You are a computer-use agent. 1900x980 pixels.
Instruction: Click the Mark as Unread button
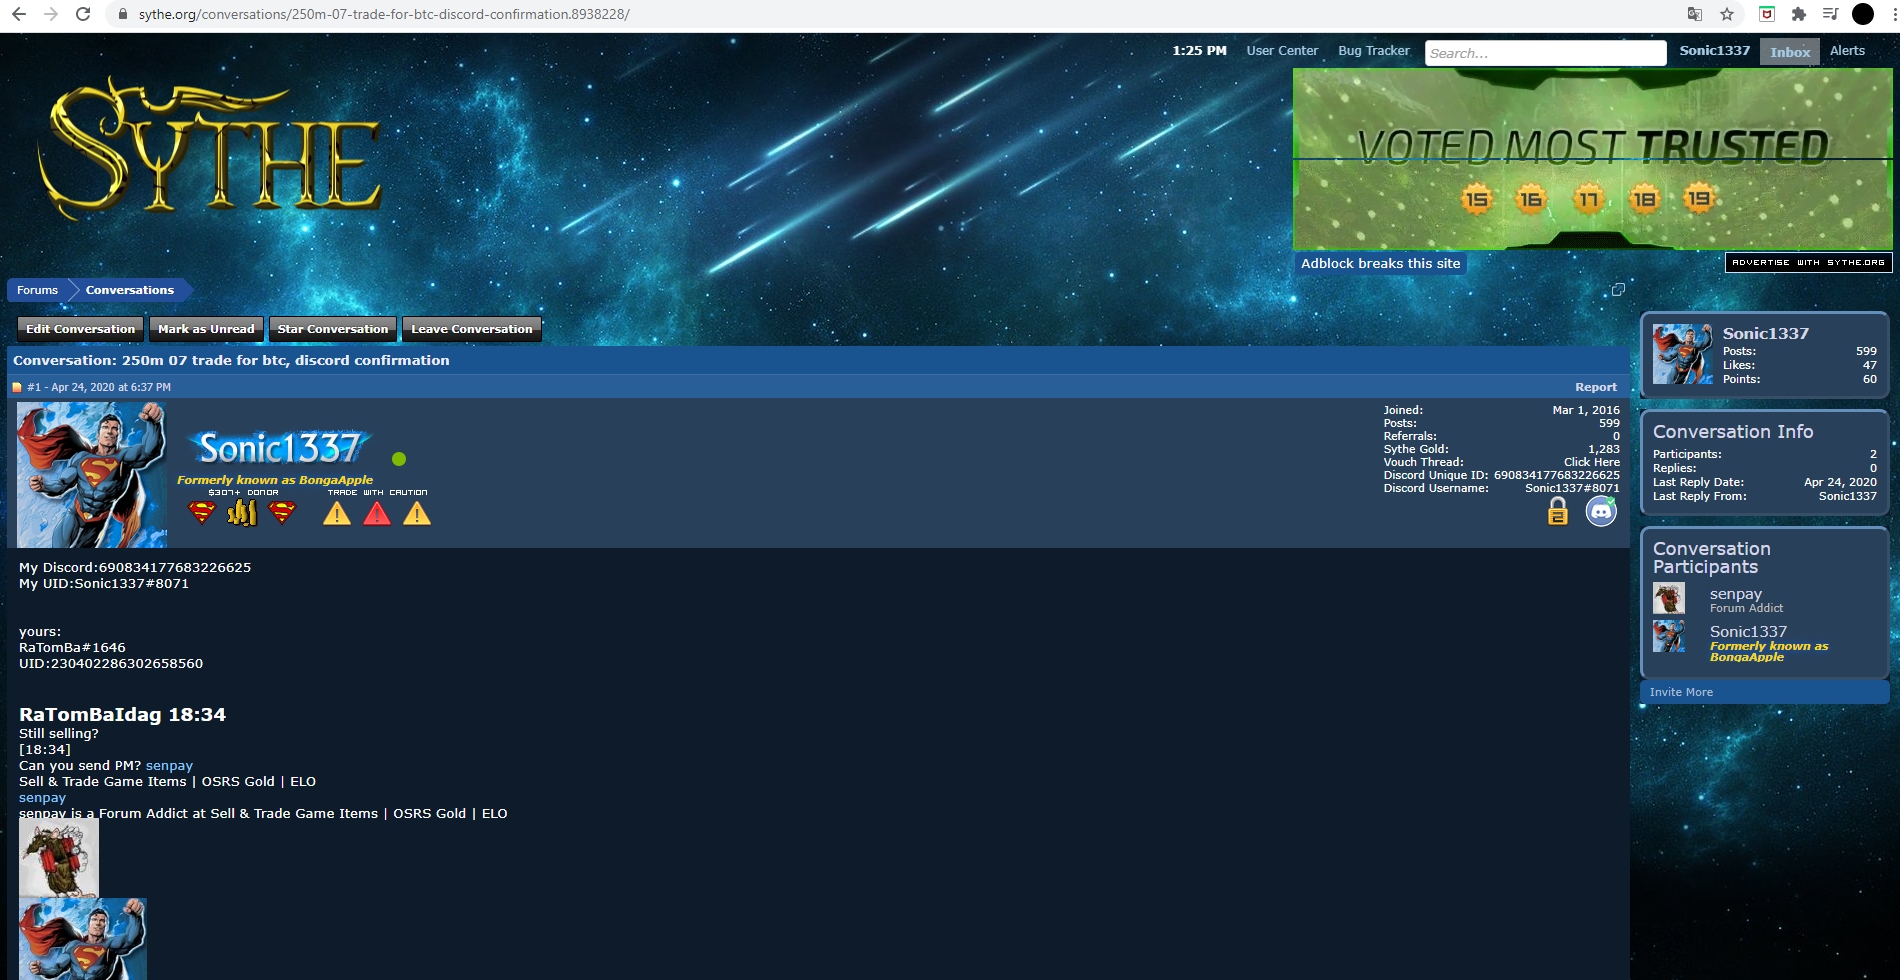pyautogui.click(x=206, y=329)
